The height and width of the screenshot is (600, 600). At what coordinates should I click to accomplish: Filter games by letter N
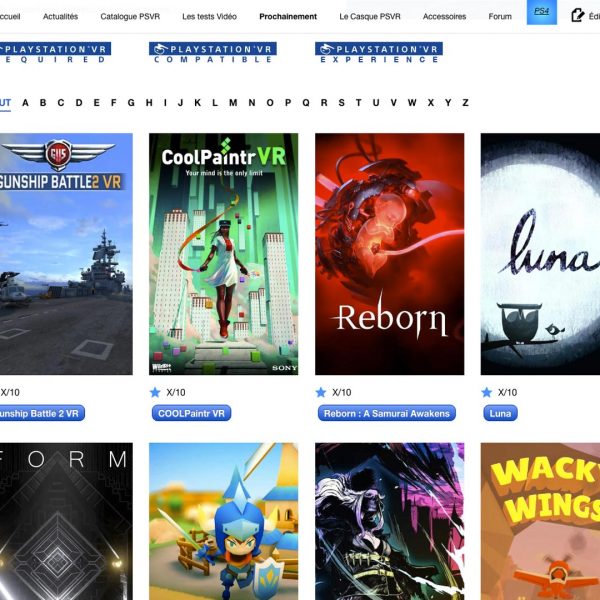click(x=252, y=103)
